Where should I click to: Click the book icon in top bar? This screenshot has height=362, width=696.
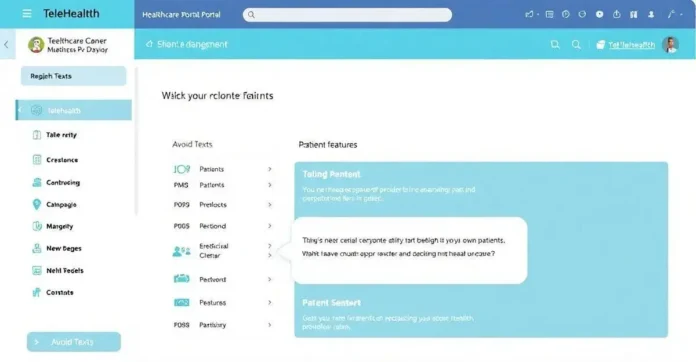[x=633, y=15]
